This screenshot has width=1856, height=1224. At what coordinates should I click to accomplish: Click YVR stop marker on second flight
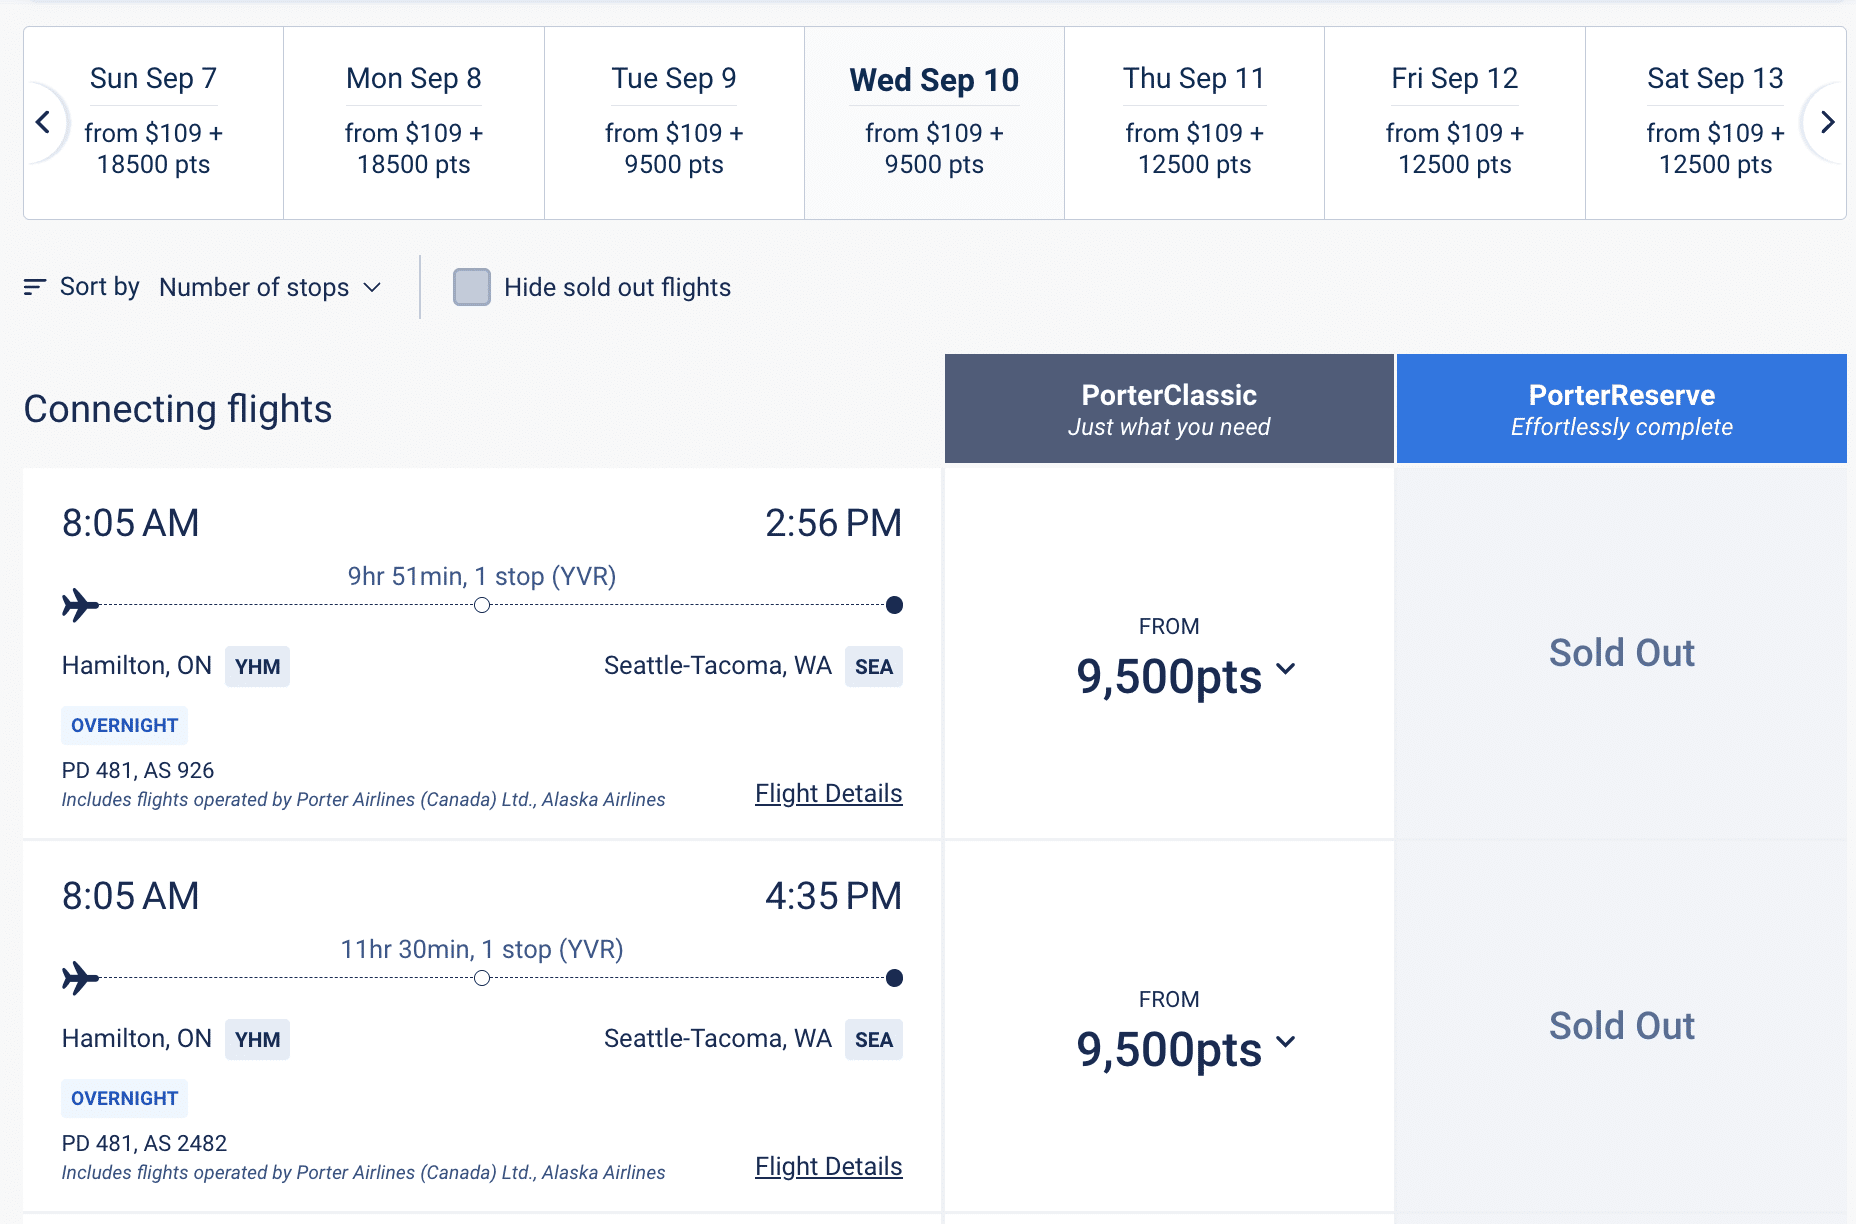click(x=482, y=978)
